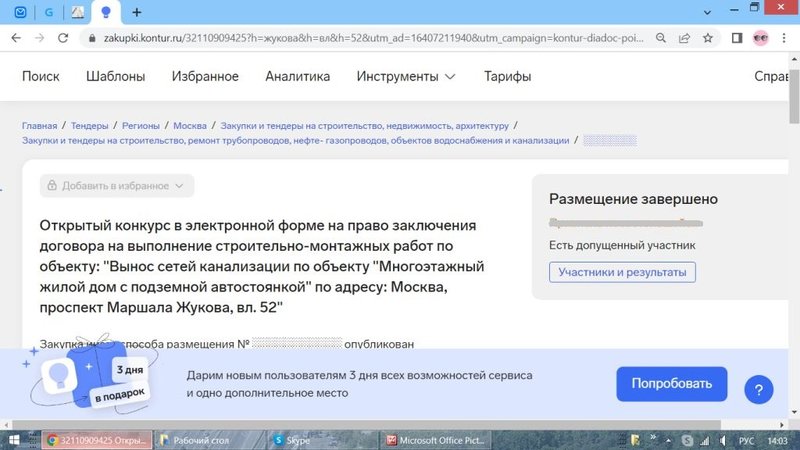Open the zoom magnifier icon in address bar
Viewport: 800px width, 450px height.
pos(661,38)
